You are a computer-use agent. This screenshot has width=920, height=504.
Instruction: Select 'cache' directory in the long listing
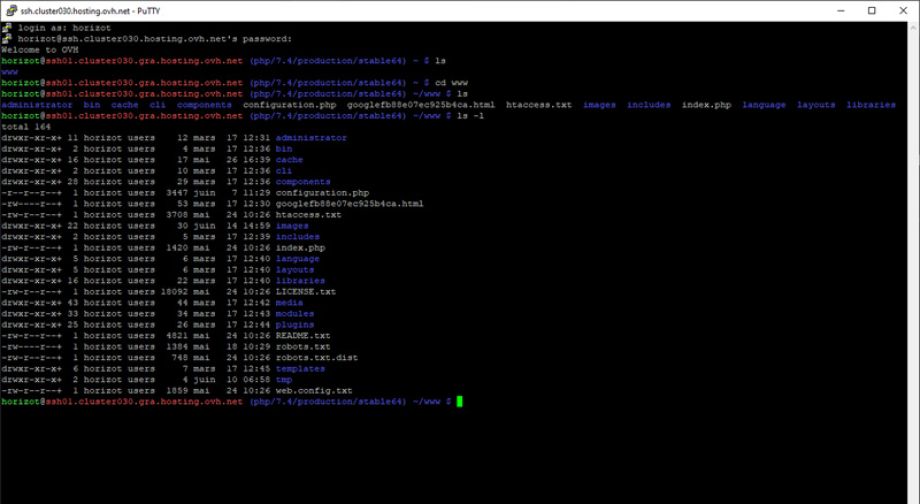[x=289, y=160]
